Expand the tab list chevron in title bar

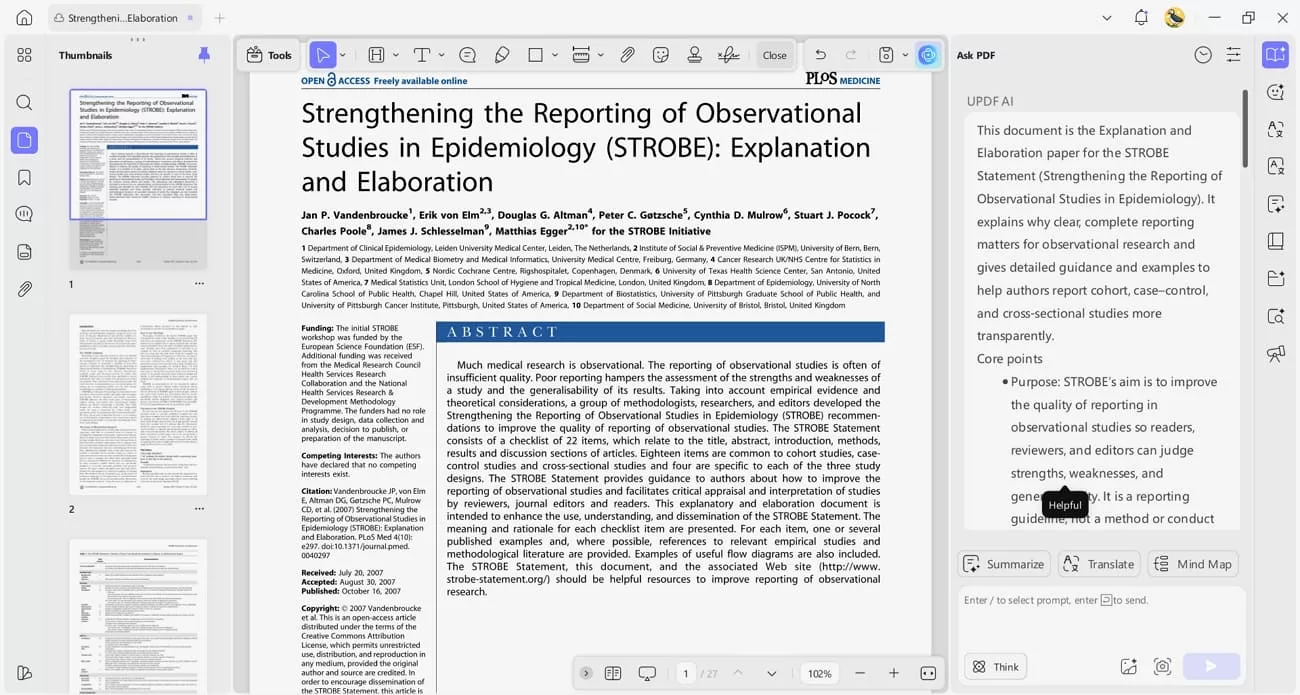1106,18
